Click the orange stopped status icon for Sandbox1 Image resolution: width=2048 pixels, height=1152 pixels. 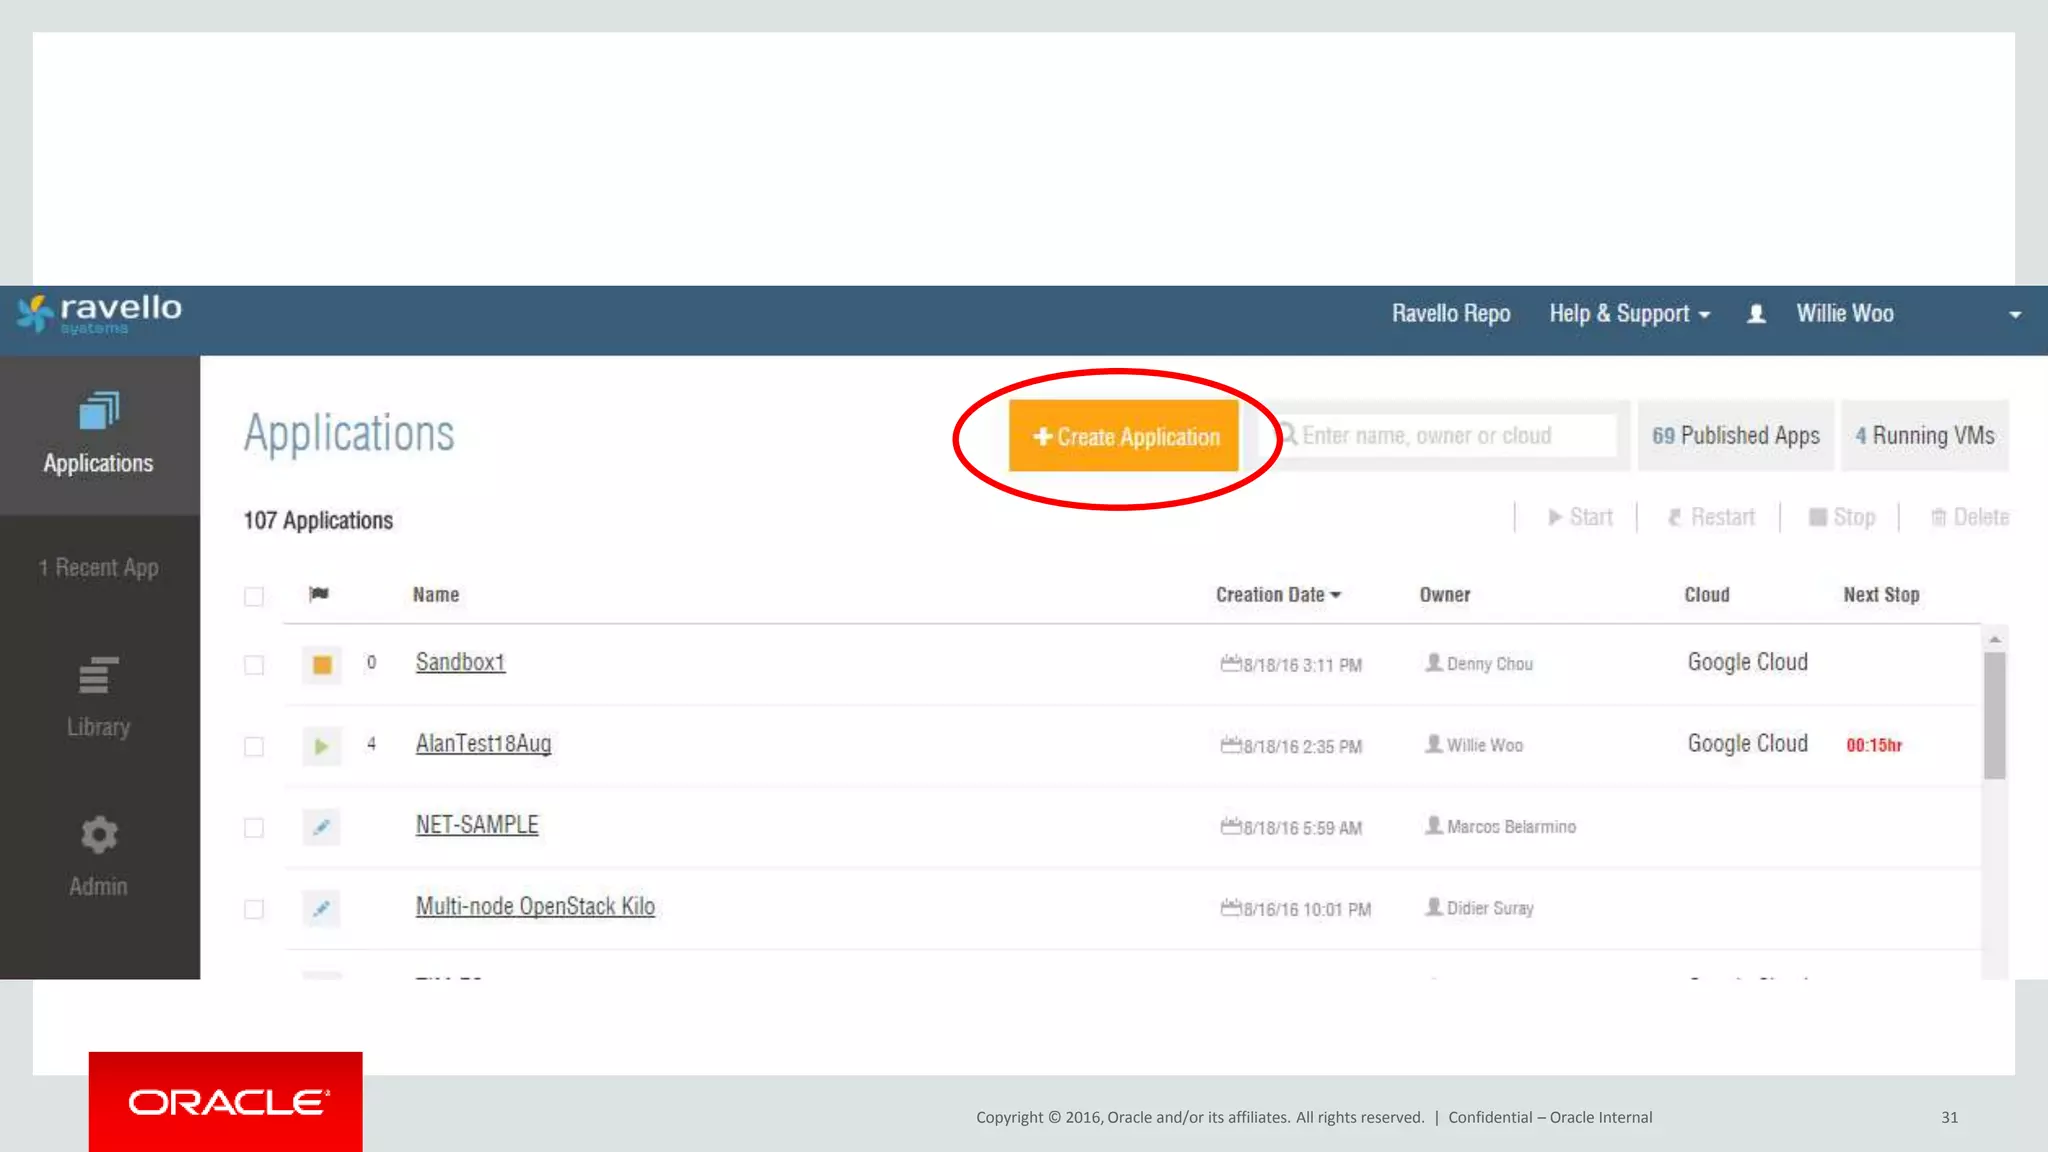(x=322, y=665)
